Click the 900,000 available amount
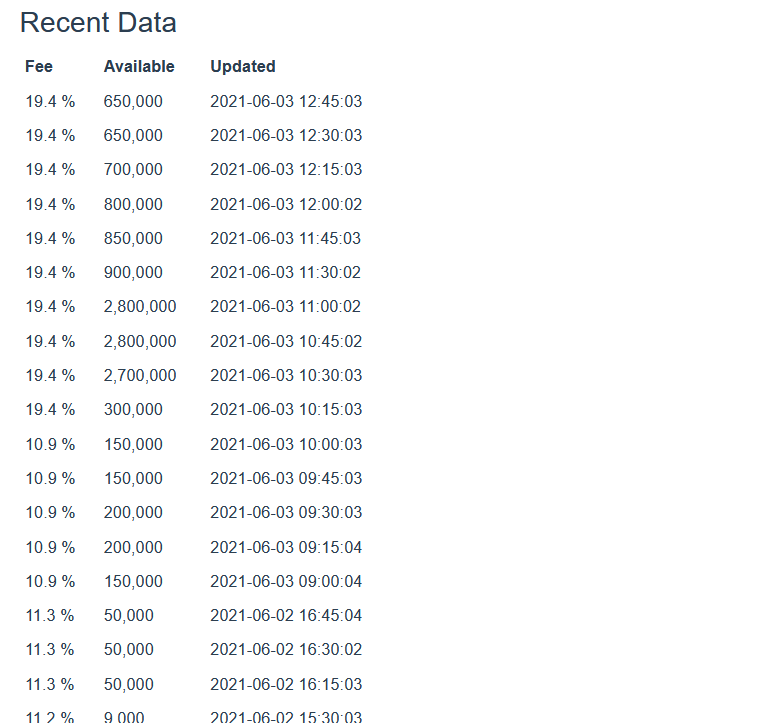This screenshot has width=769, height=723. tap(133, 272)
